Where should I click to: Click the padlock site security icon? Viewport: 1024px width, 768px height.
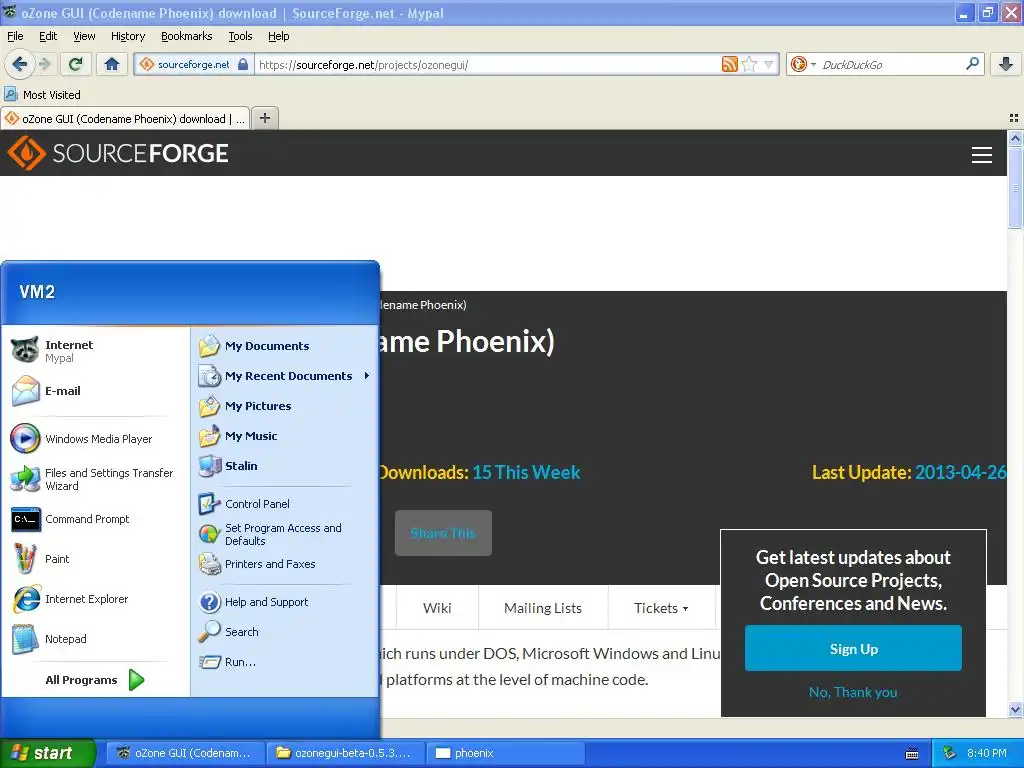click(243, 64)
